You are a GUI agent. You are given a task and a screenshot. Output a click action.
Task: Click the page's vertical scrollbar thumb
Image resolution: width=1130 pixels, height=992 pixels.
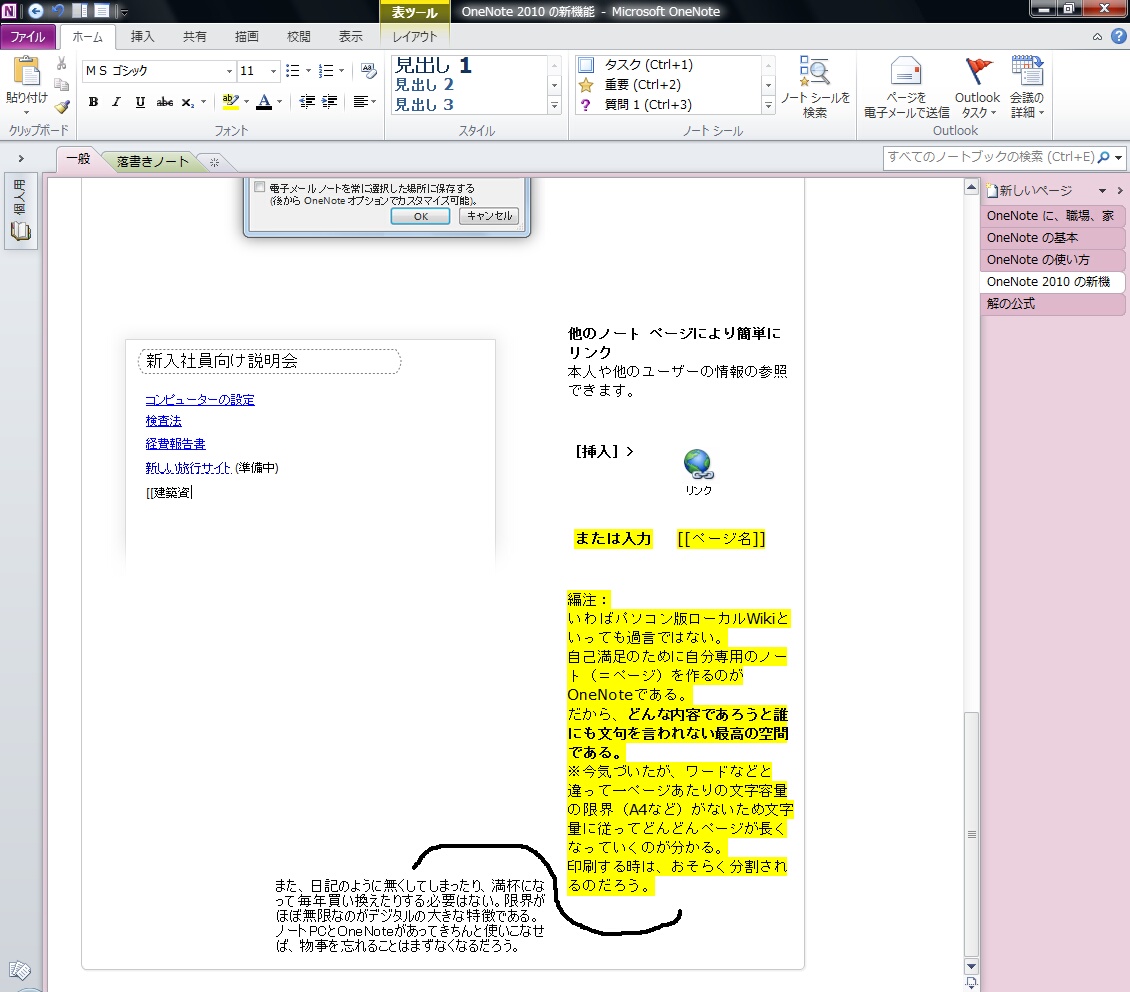click(971, 832)
